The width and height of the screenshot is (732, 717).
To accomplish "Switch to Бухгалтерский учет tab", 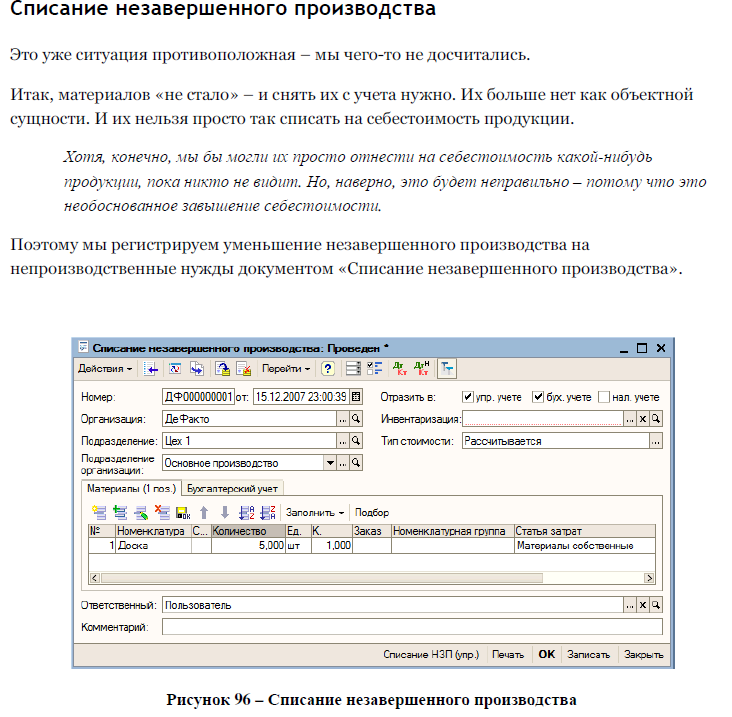I will coord(232,489).
